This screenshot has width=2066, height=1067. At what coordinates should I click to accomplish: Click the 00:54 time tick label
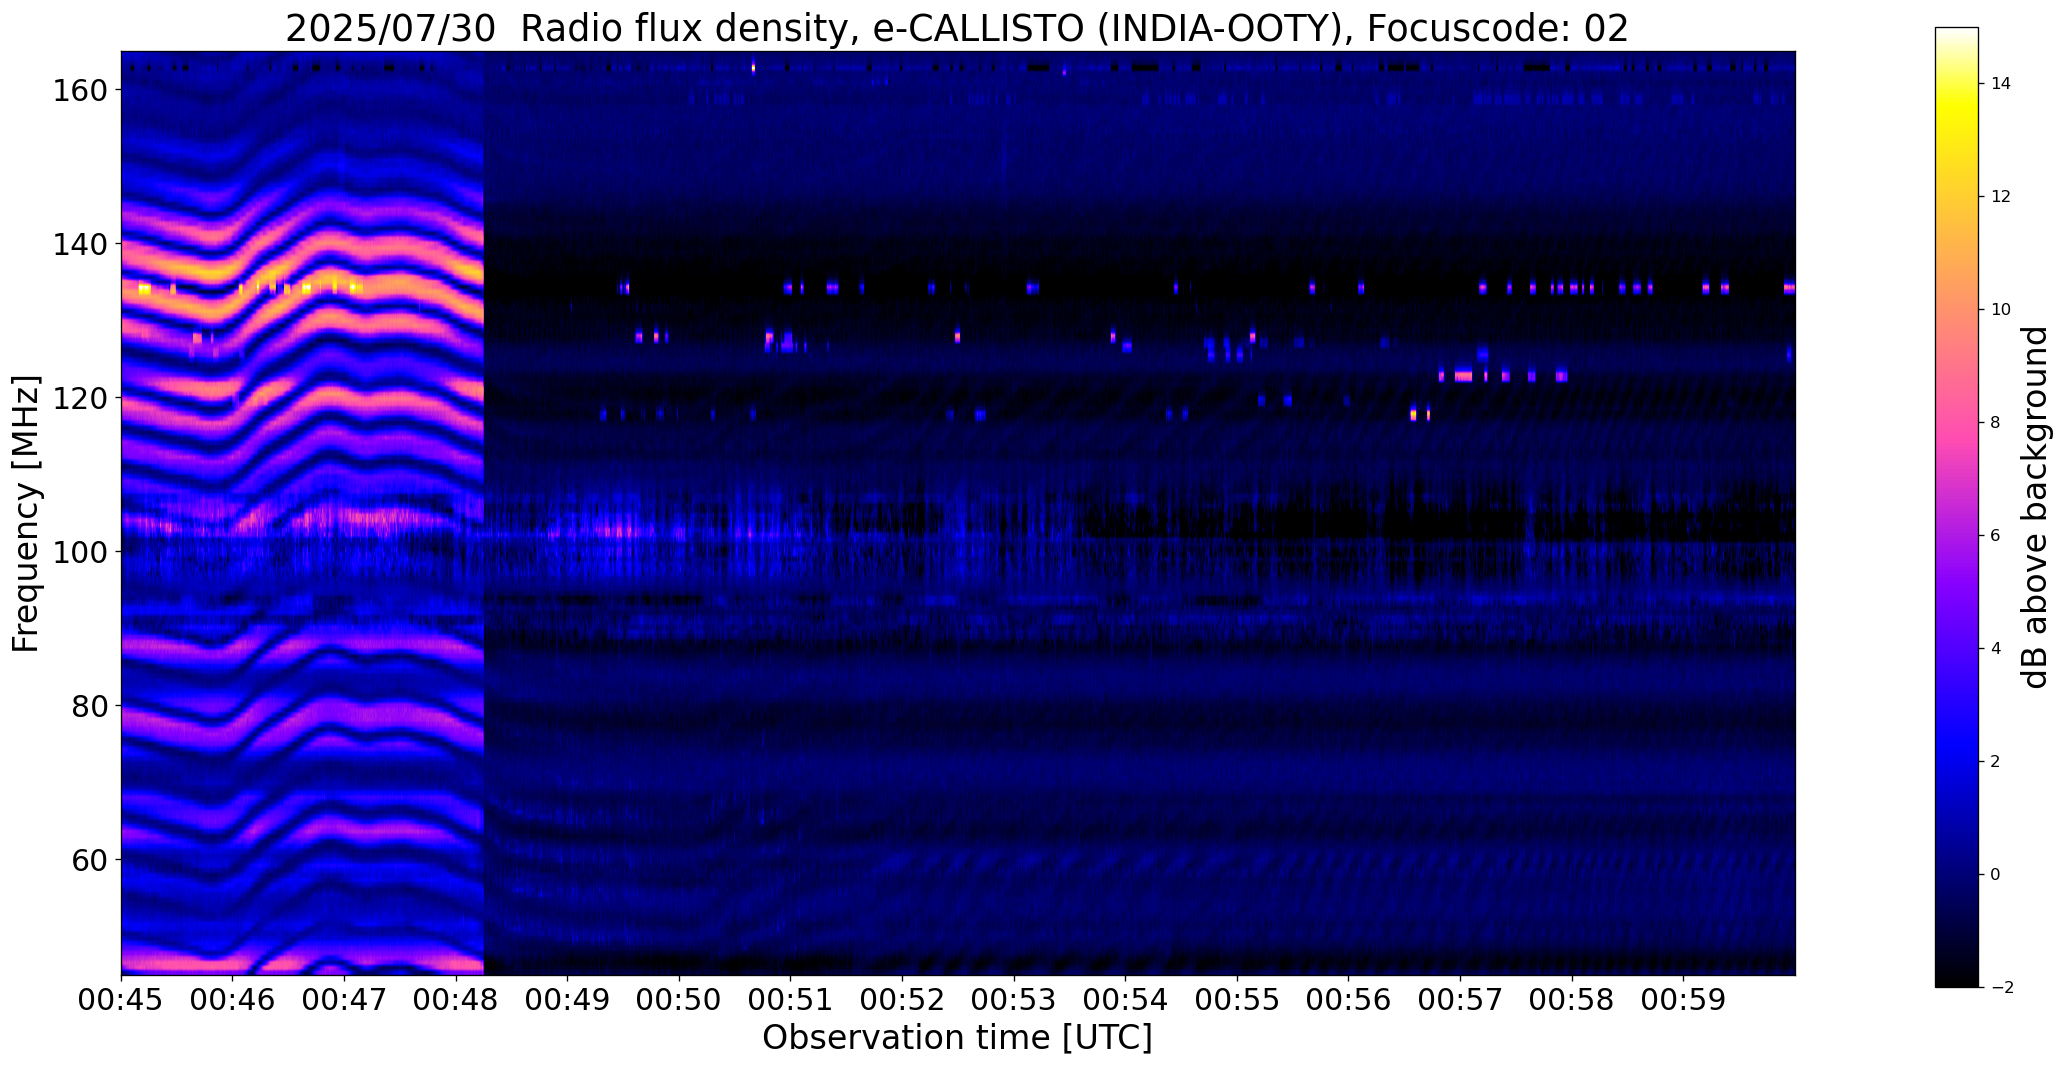point(1126,999)
